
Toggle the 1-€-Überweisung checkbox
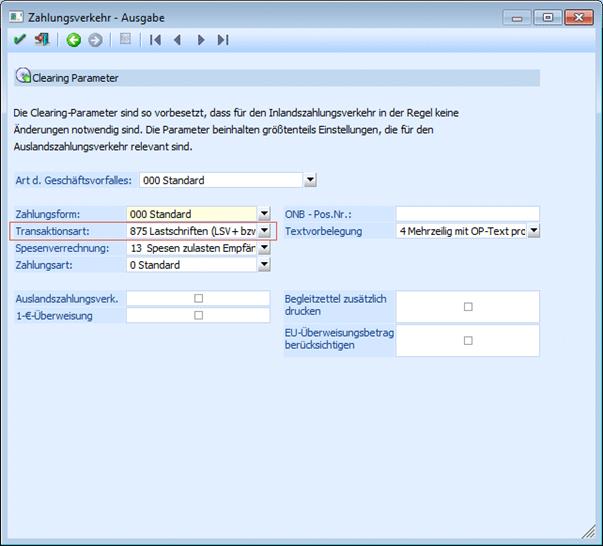click(x=198, y=315)
